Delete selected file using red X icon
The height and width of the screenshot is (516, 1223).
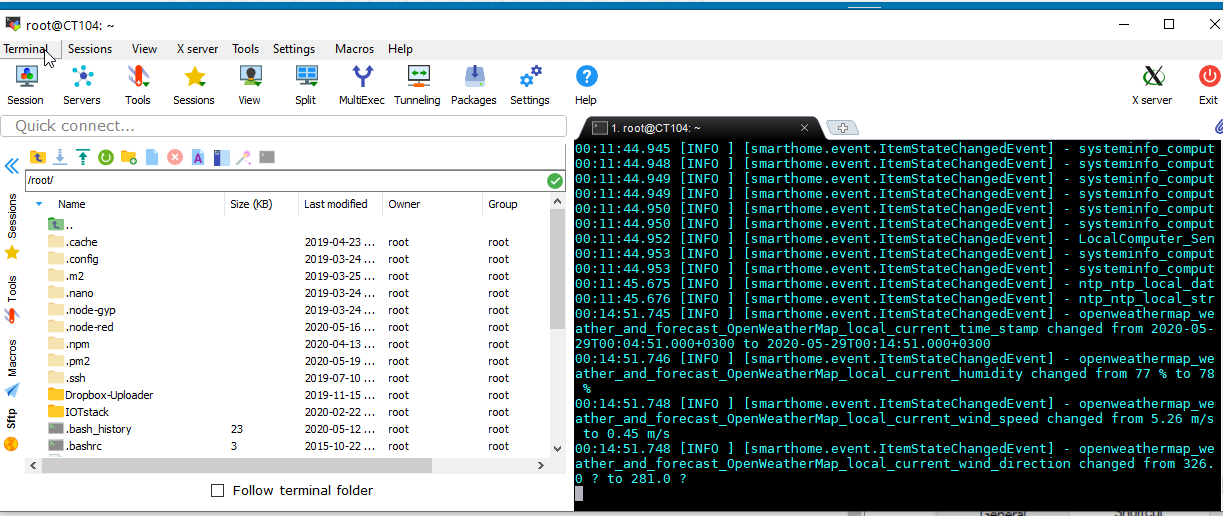[175, 157]
